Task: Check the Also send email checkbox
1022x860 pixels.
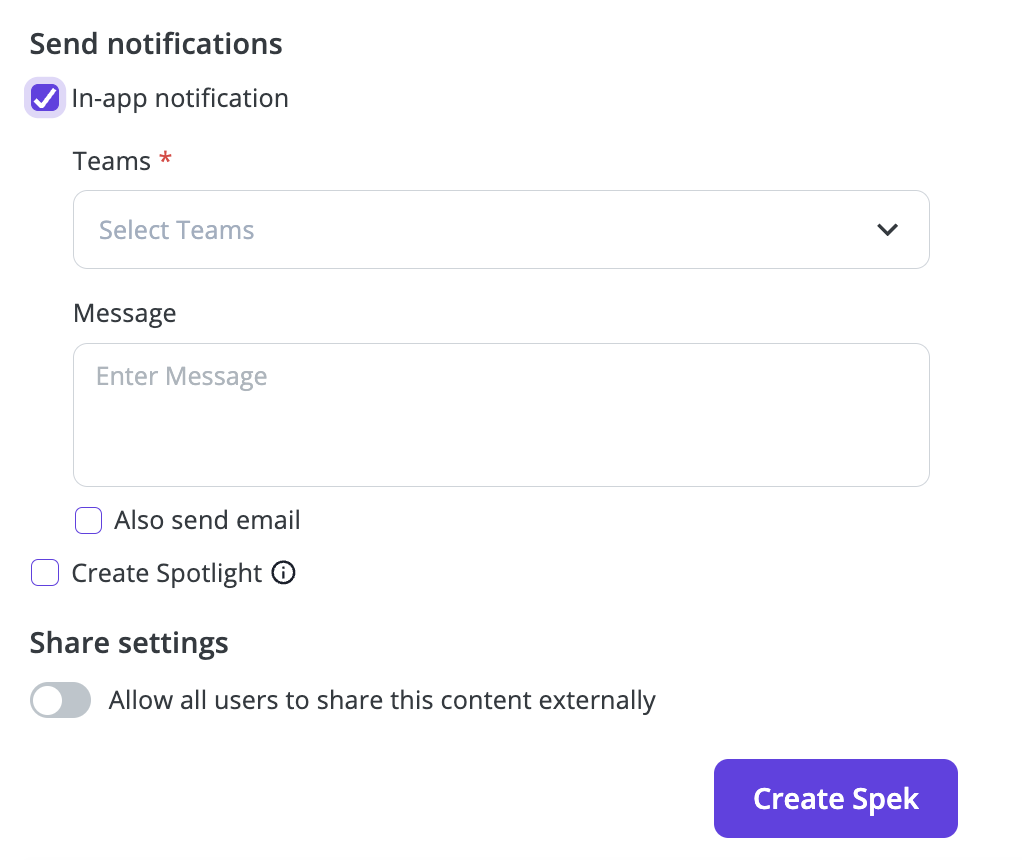Action: tap(89, 520)
